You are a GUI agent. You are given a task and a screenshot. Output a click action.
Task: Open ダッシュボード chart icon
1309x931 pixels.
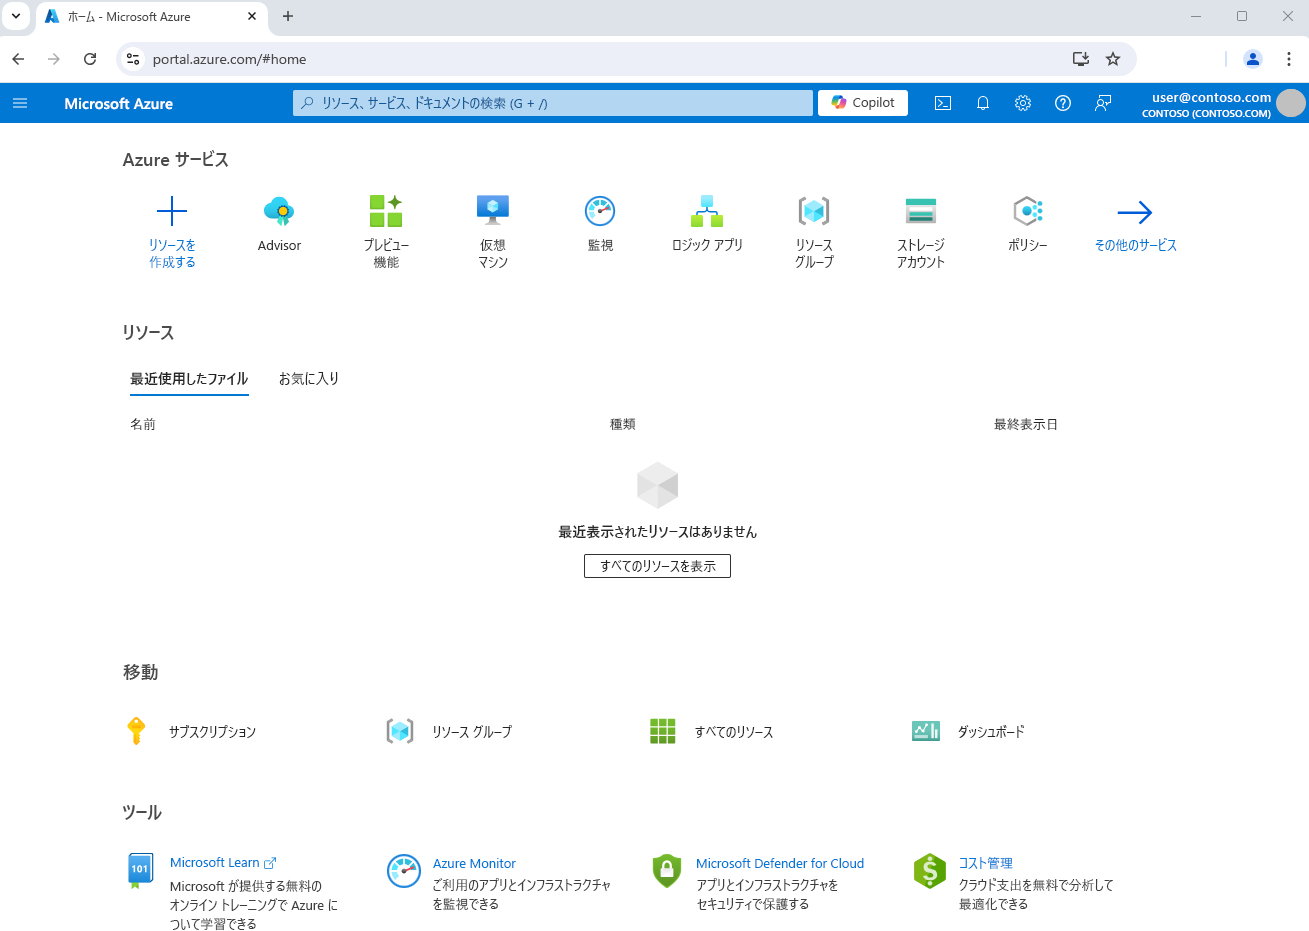point(926,731)
